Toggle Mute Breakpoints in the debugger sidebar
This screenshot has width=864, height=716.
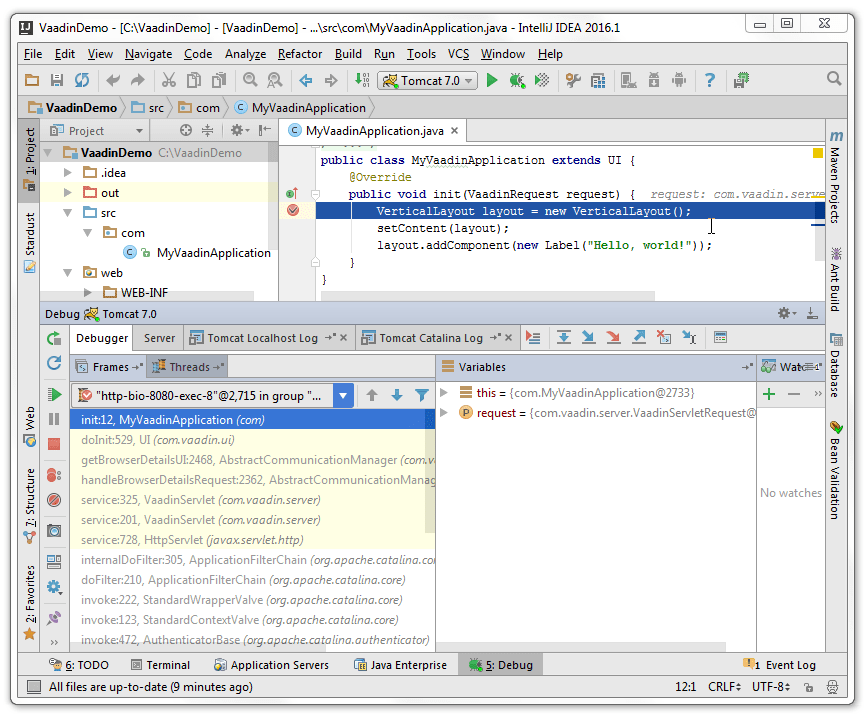(53, 499)
